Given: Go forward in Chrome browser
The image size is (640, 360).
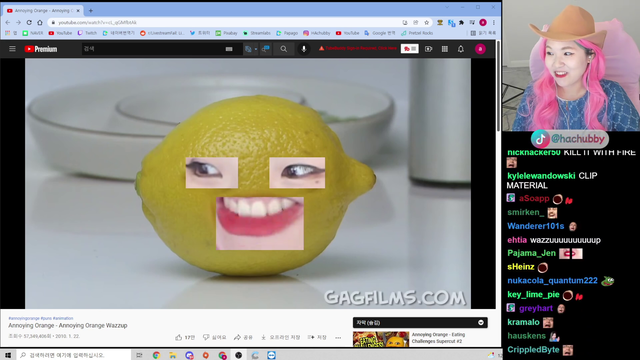Looking at the screenshot, I should tap(18, 22).
